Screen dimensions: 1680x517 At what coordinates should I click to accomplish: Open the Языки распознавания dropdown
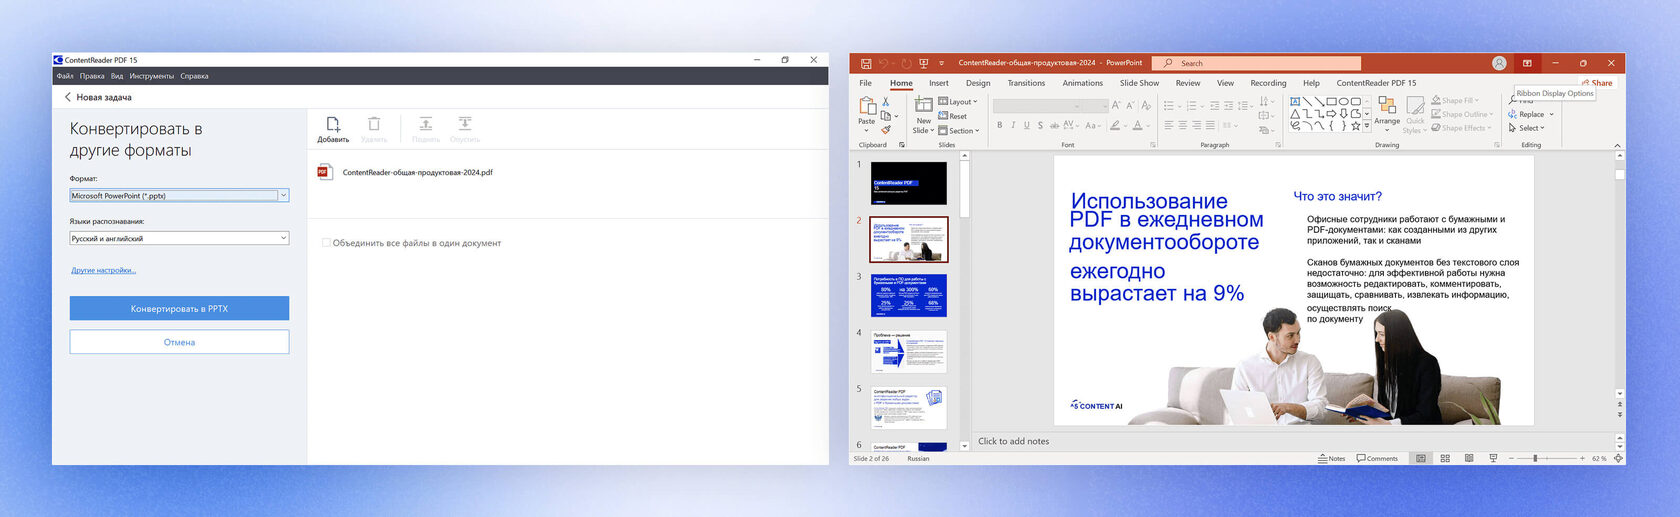pos(283,238)
